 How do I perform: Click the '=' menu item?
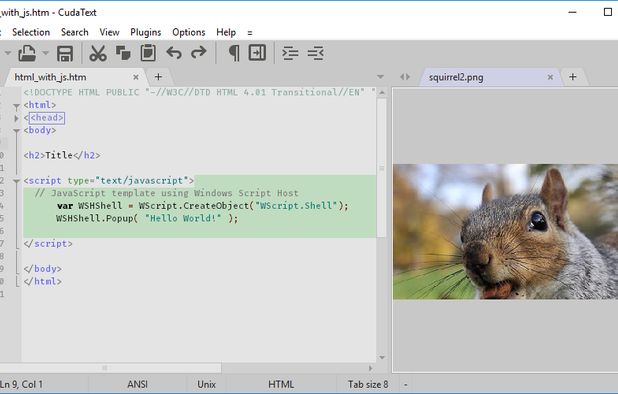(x=250, y=33)
